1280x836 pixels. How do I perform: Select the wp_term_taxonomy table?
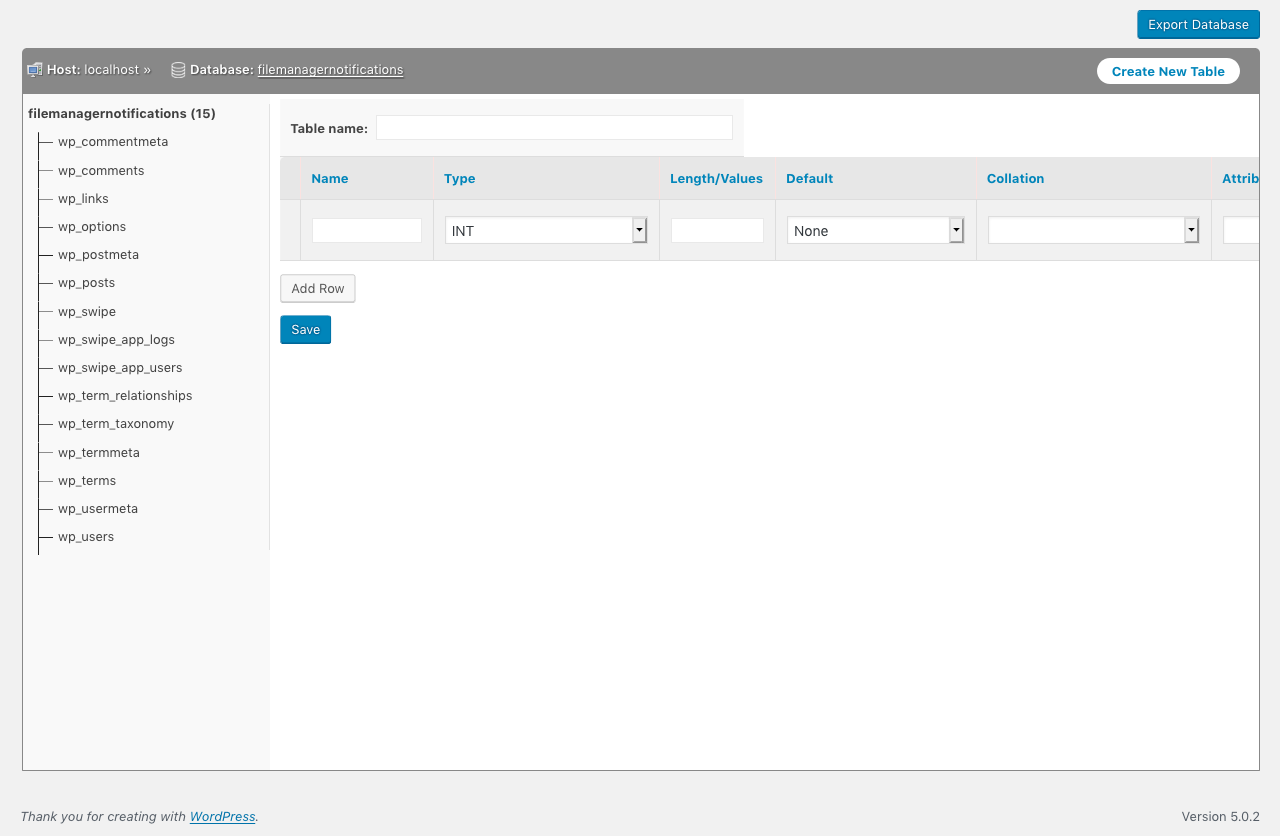pyautogui.click(x=116, y=423)
